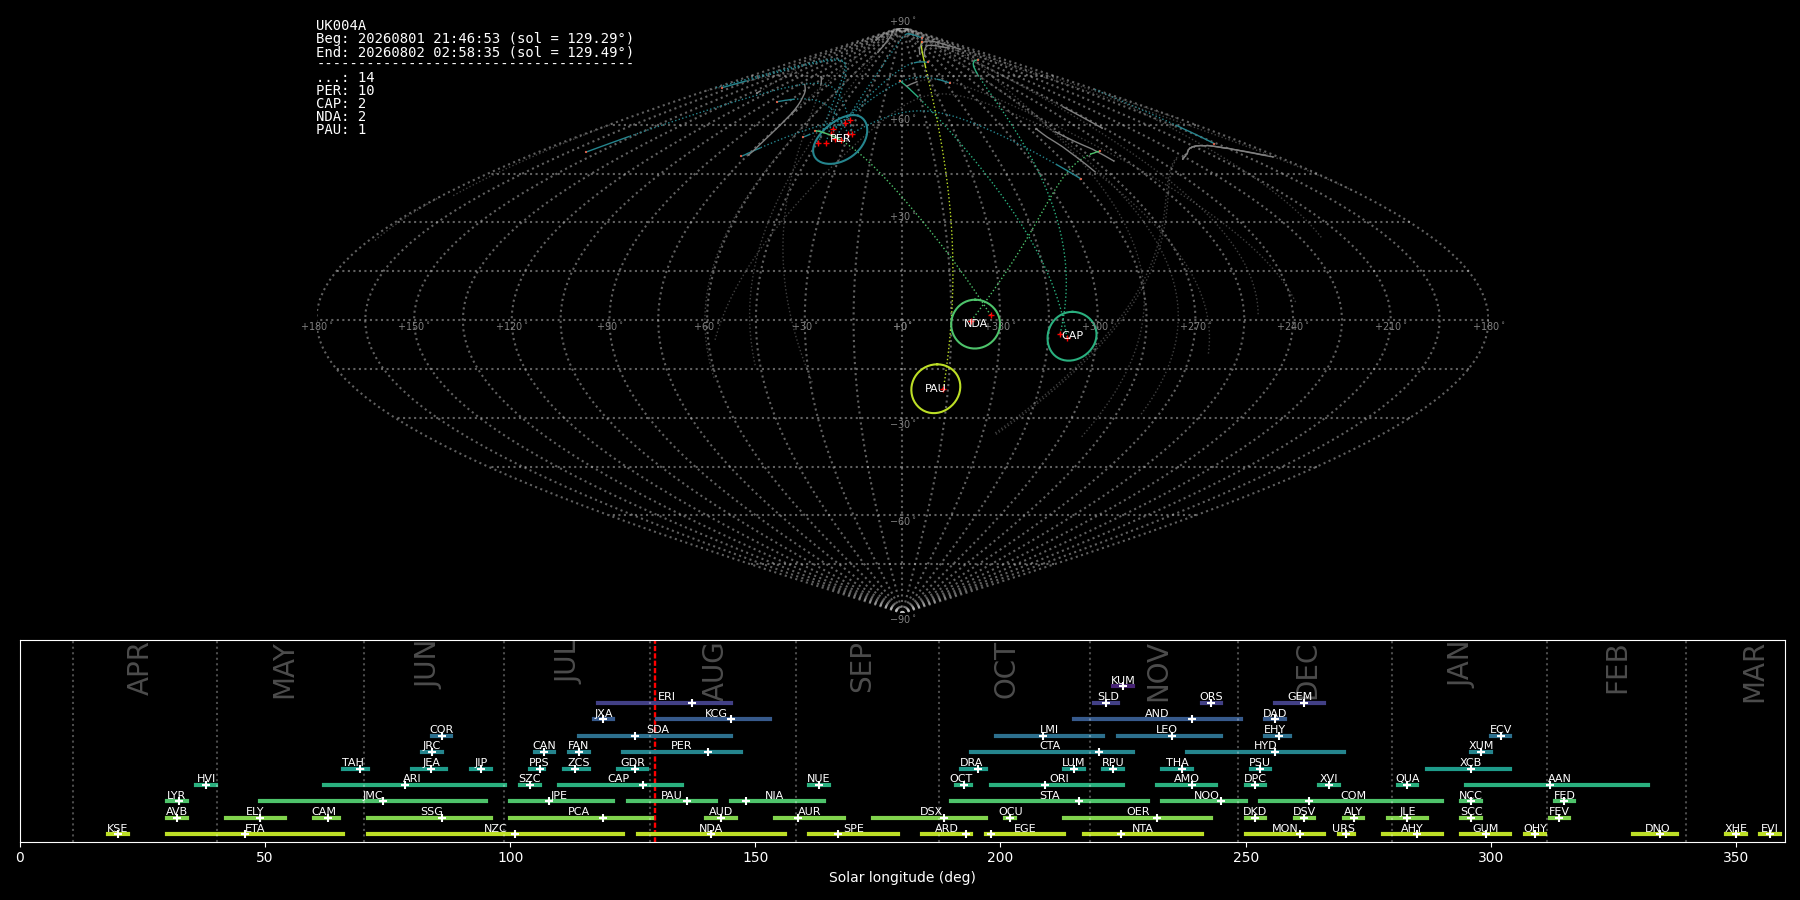Click the red dashed current solar longitude line
This screenshot has height=900, width=1800.
coord(654,740)
